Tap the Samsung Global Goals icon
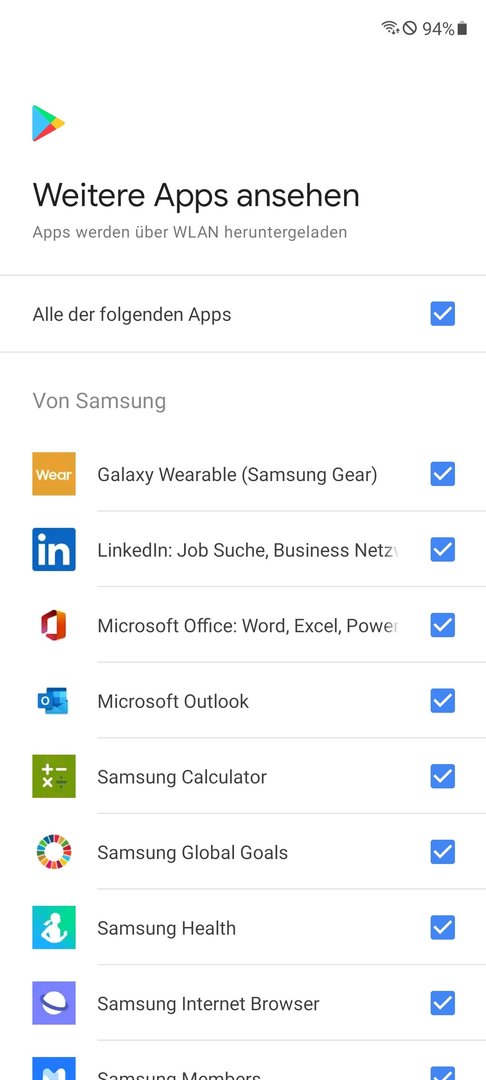 coord(54,852)
